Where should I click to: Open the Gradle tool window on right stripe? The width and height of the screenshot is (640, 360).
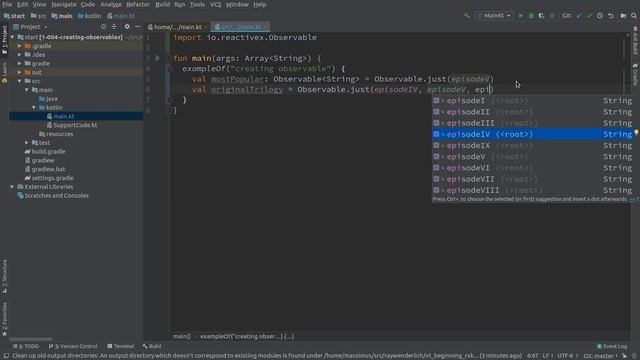click(x=635, y=74)
